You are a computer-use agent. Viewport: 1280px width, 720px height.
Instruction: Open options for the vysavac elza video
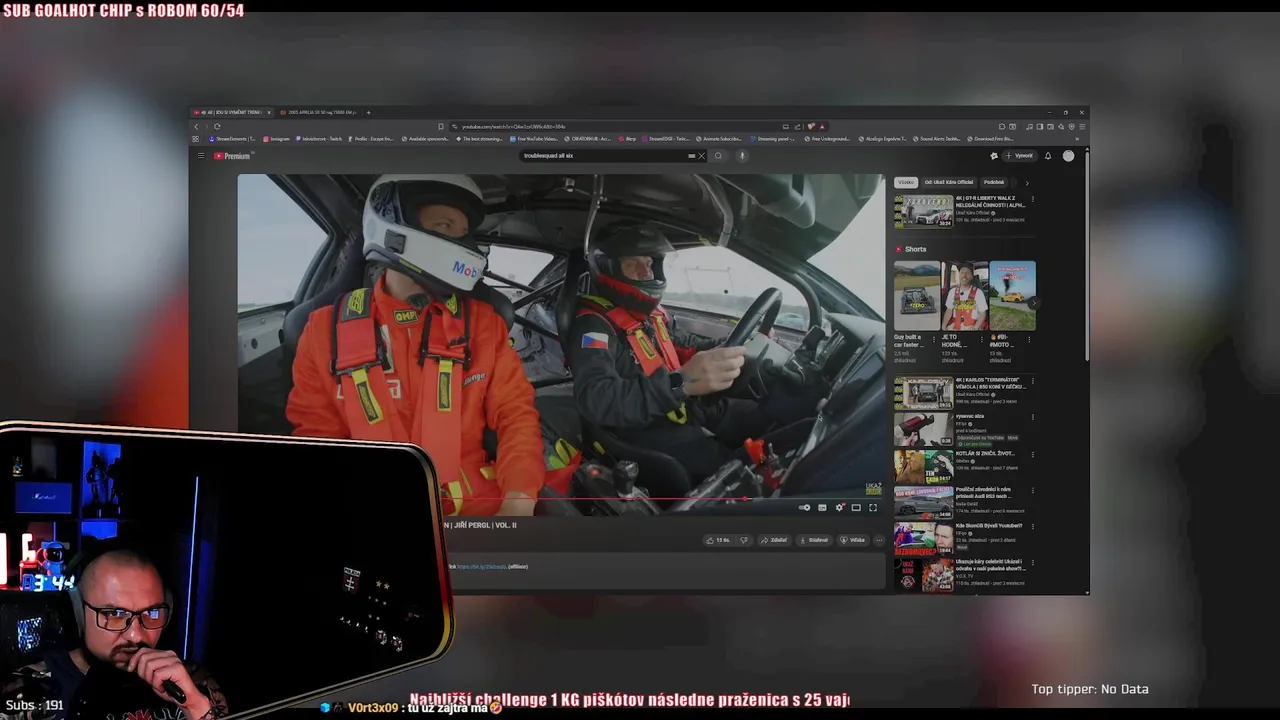[1033, 417]
